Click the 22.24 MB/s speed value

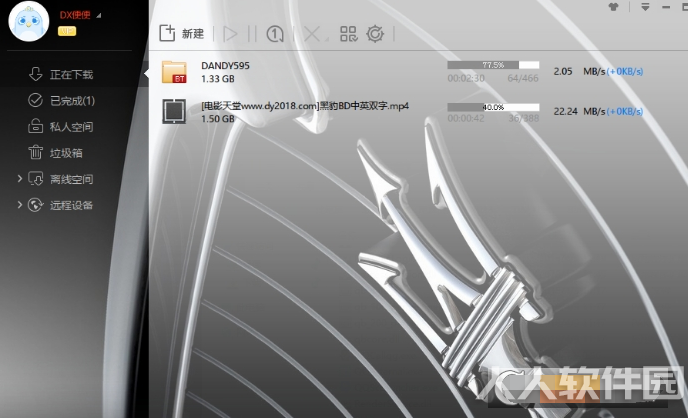(579, 111)
